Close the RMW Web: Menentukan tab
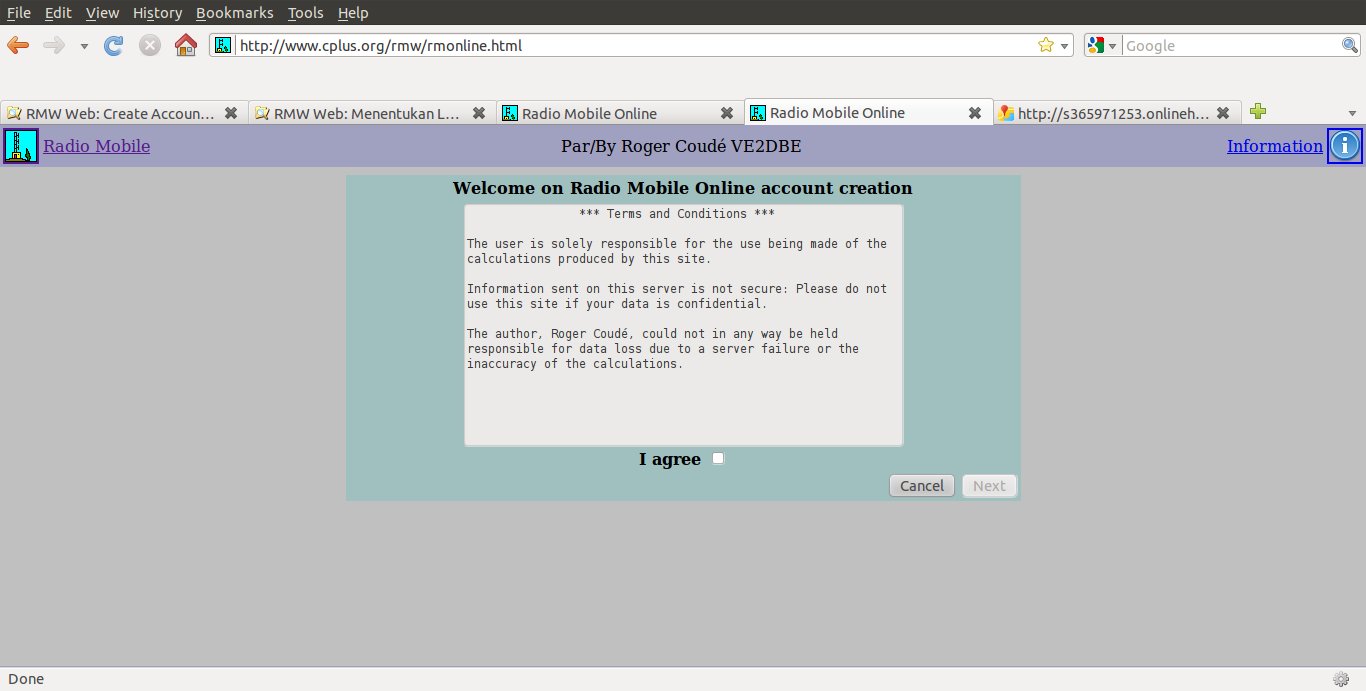Image resolution: width=1366 pixels, height=691 pixels. [x=479, y=113]
